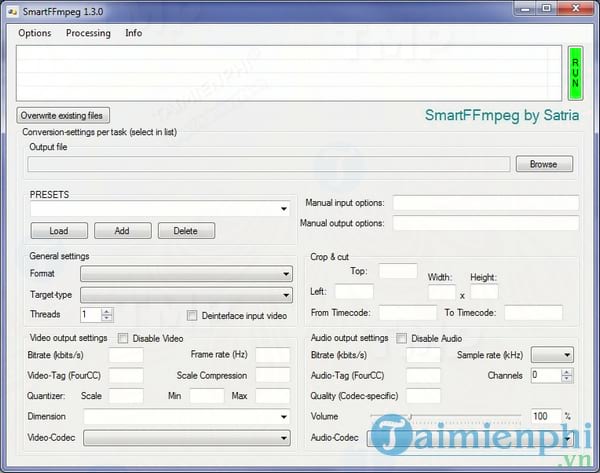This screenshot has width=600, height=473.
Task: Decrease Channels with the down arrow
Action: [567, 379]
